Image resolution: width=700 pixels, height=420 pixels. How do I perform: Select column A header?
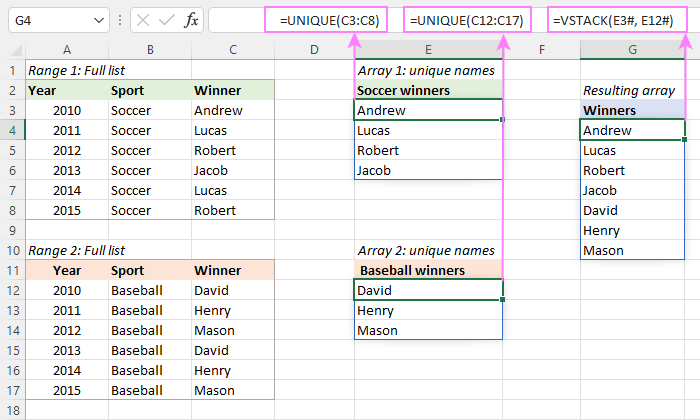pyautogui.click(x=67, y=50)
